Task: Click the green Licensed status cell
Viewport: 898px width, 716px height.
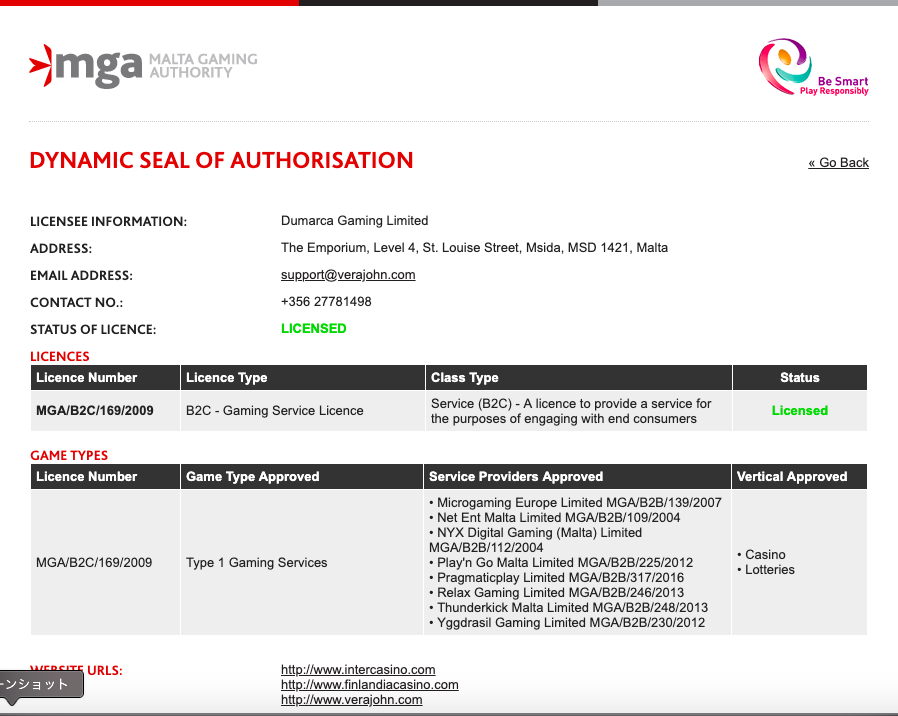Action: click(799, 411)
